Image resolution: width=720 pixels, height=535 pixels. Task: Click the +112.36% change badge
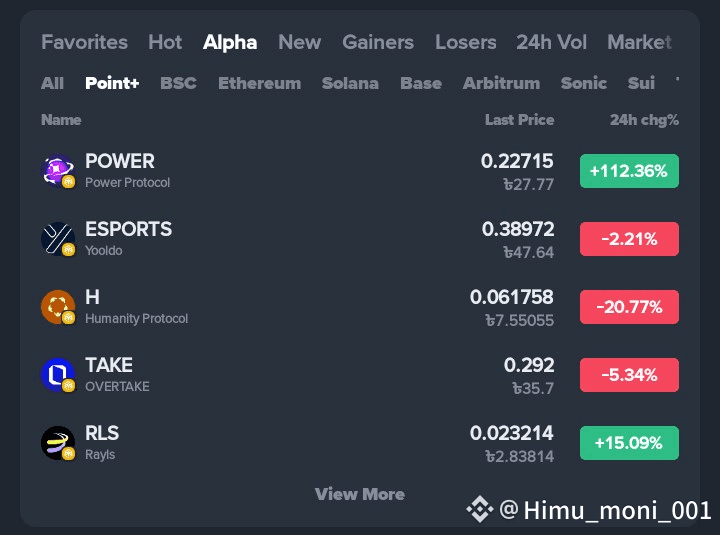(x=629, y=171)
